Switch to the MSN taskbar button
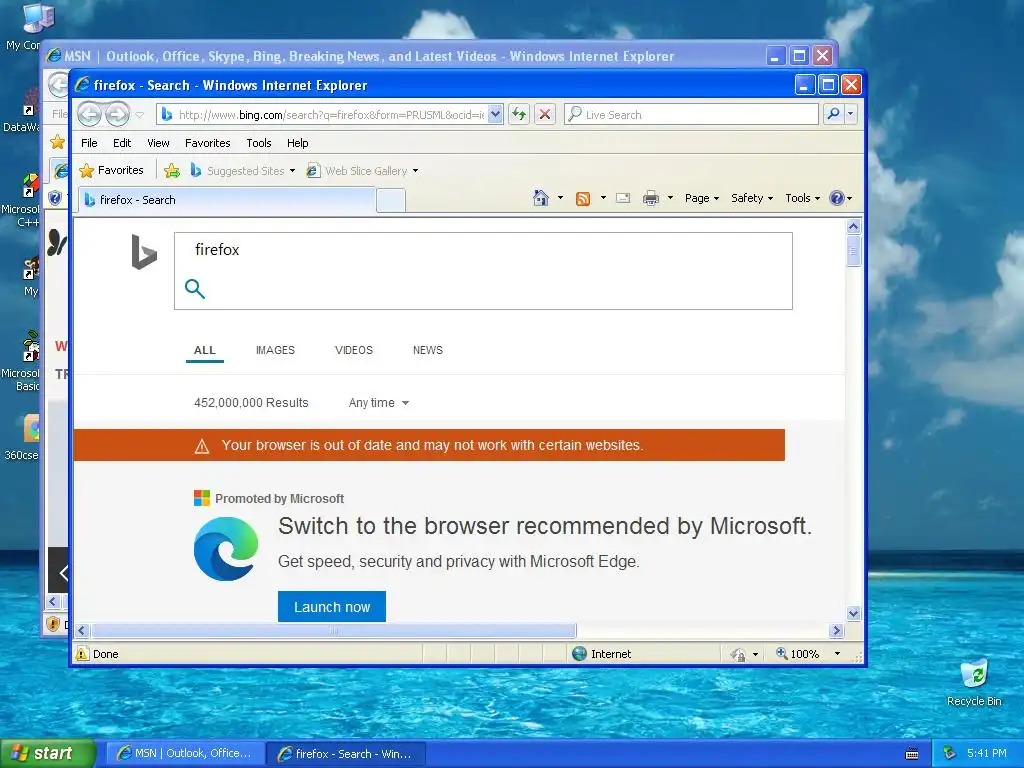This screenshot has height=768, width=1024. (185, 754)
